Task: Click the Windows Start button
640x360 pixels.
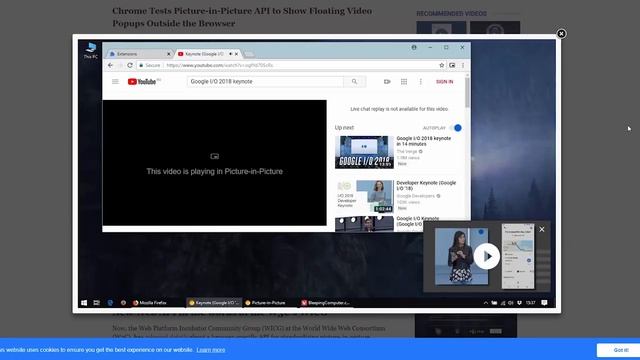Action: 84,303
